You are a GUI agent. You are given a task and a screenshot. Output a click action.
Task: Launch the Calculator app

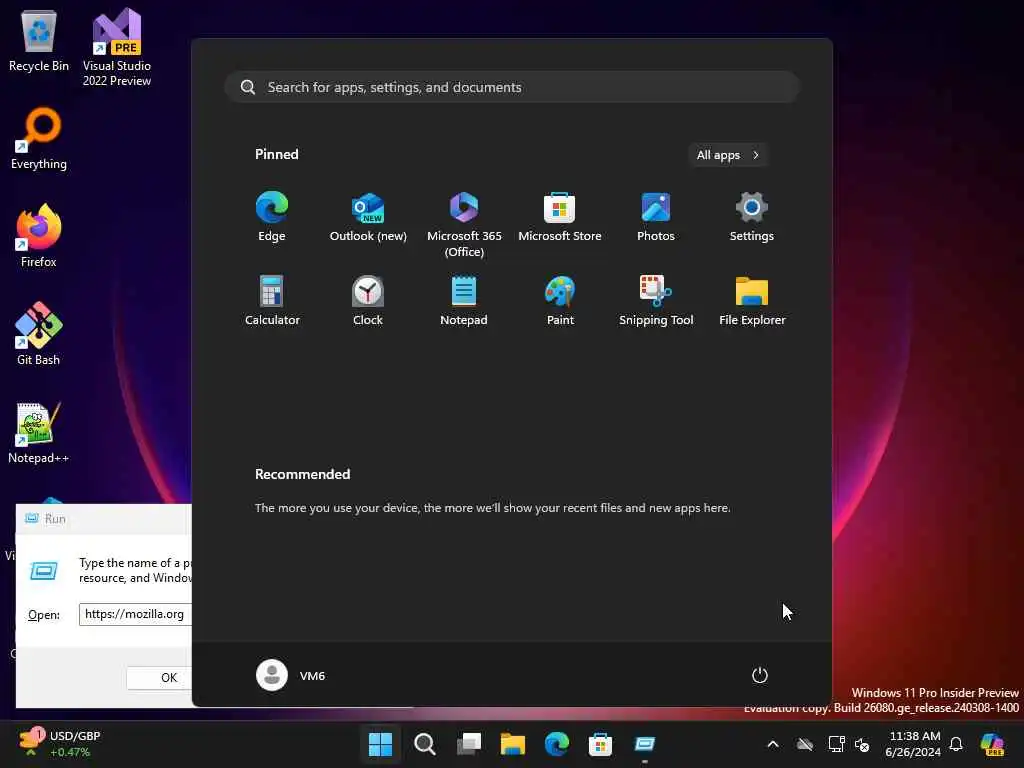(x=272, y=301)
